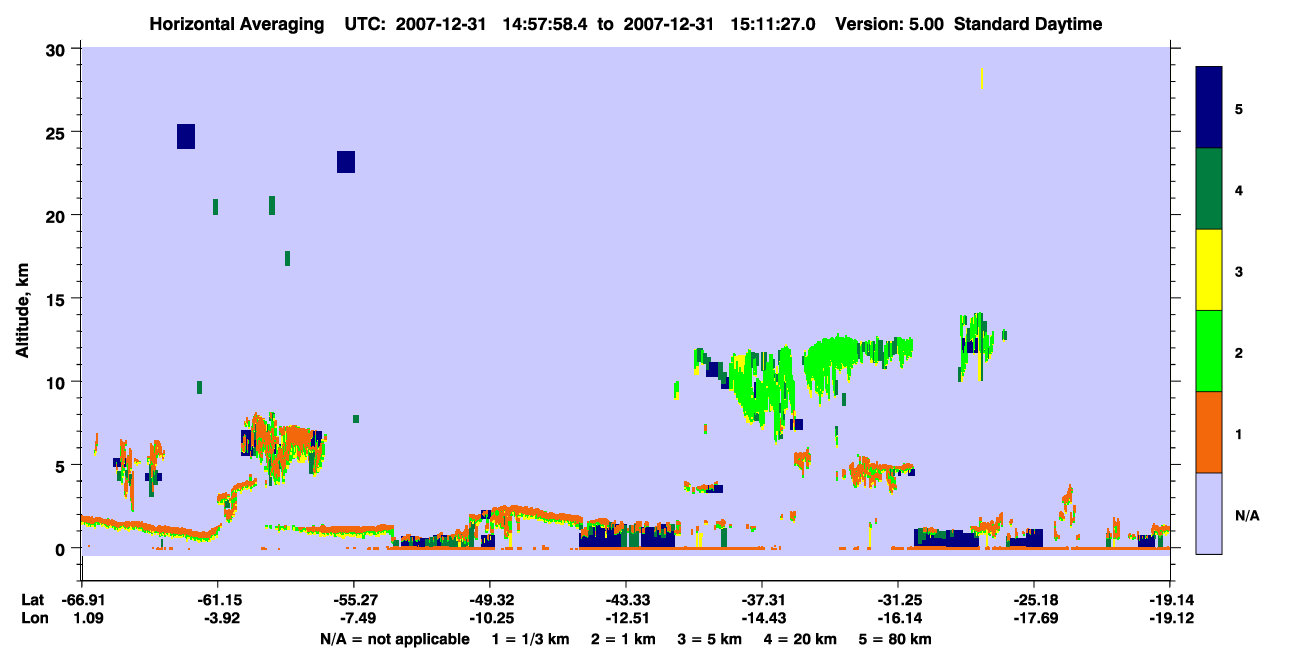1300x667 pixels.
Task: Click the 'Lon' row label
Action: coord(33,618)
